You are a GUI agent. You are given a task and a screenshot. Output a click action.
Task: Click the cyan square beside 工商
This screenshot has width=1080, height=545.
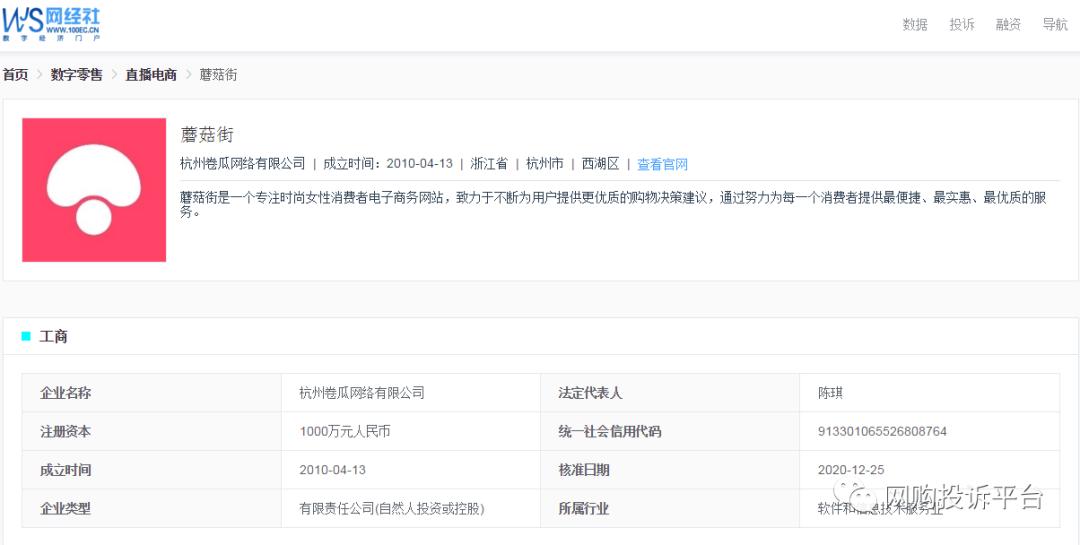(26, 337)
